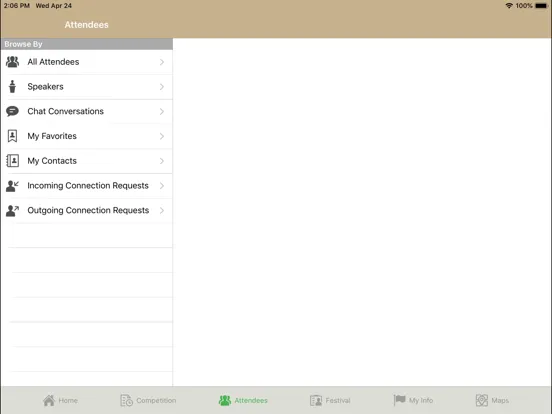
Task: Switch to the Competition tab label
Action: [156, 400]
